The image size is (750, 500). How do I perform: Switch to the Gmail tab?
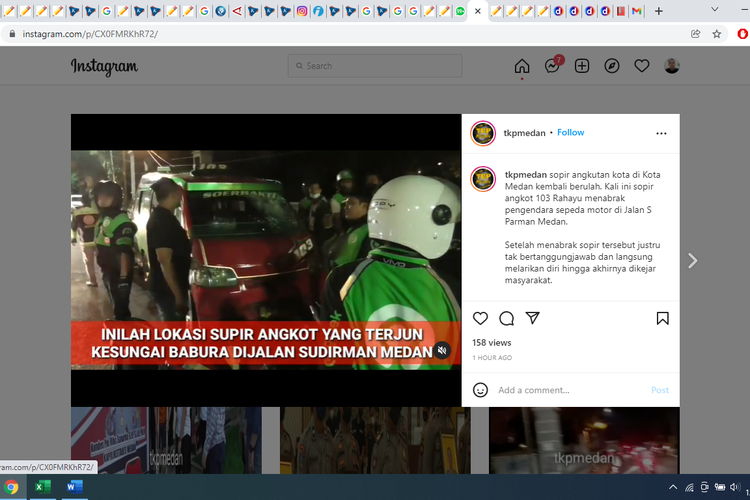637,11
